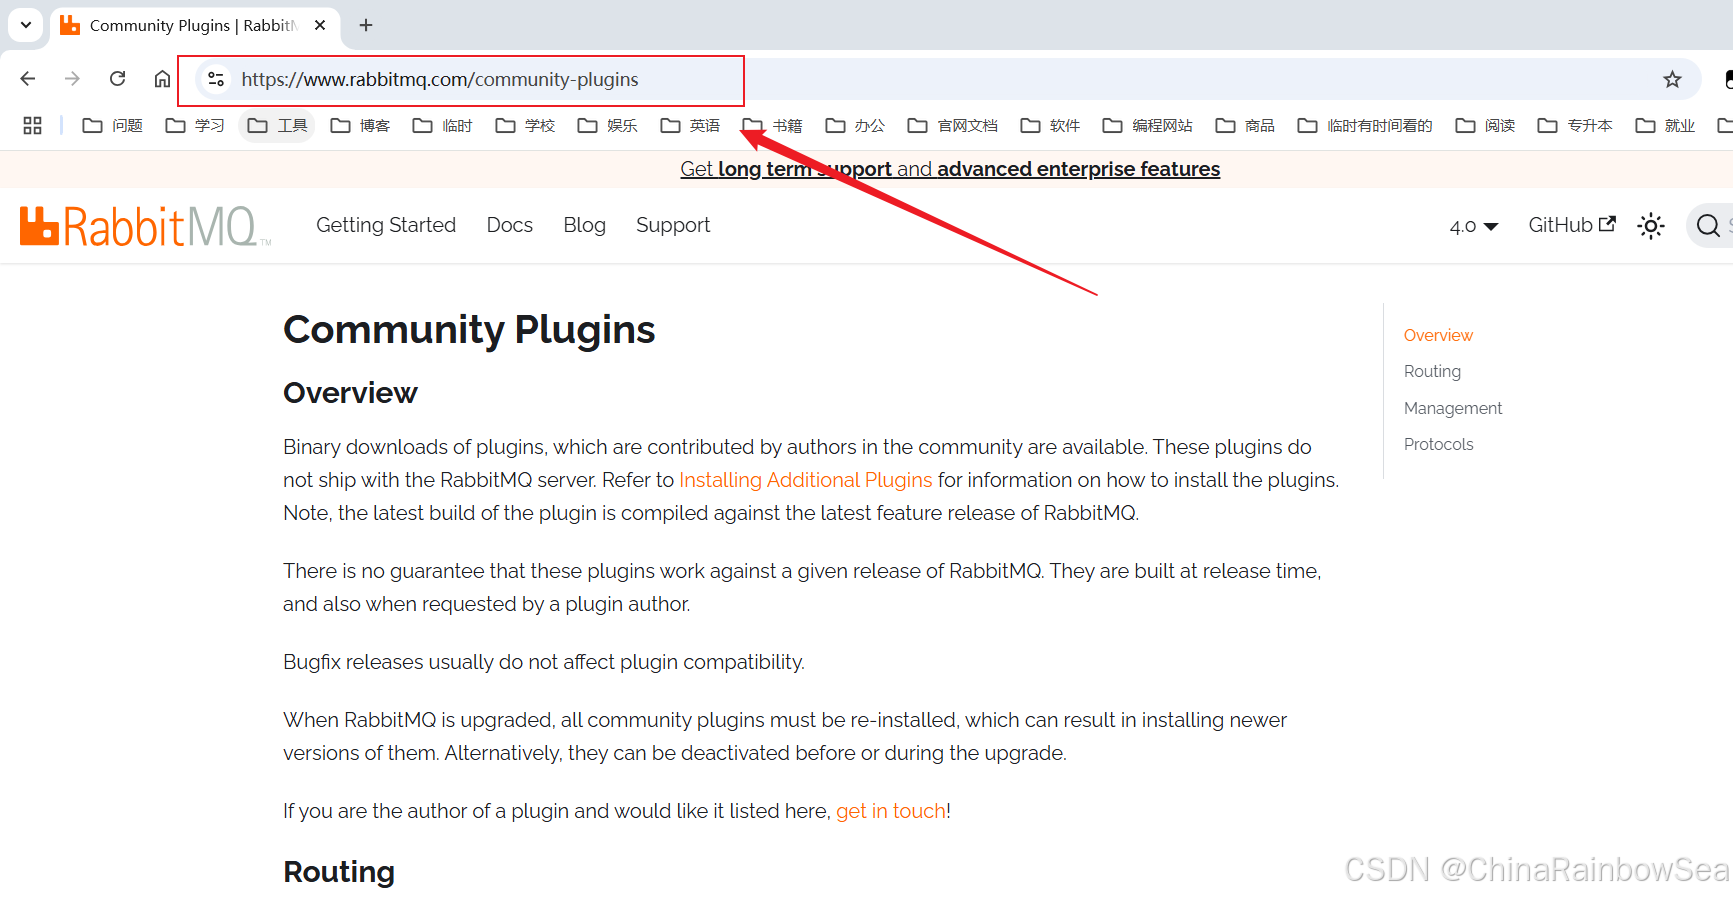Open the GitHub external link
This screenshot has height=899, width=1733.
tap(1571, 225)
